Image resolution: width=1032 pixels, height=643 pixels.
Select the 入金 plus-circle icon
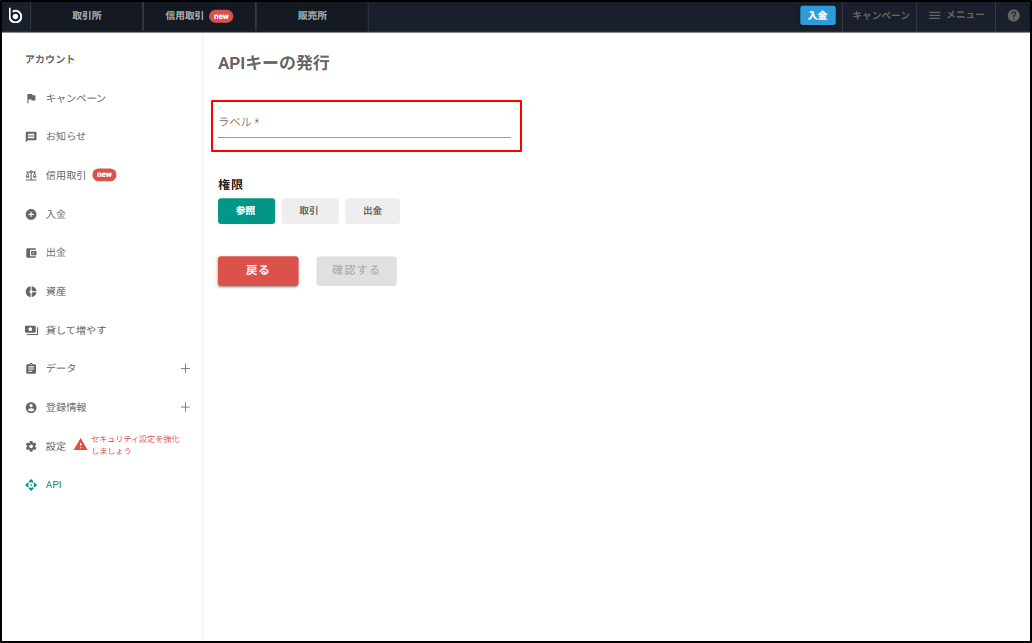(x=30, y=213)
